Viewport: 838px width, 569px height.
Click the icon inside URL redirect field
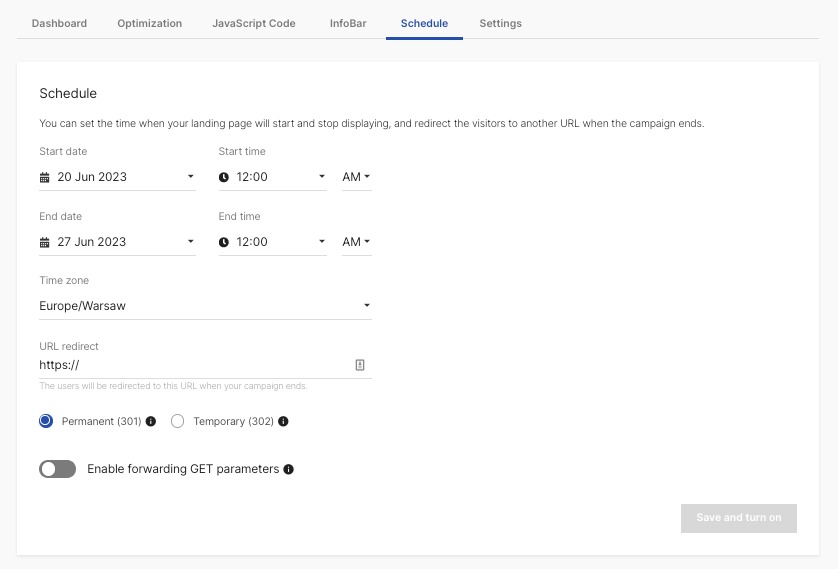click(360, 365)
